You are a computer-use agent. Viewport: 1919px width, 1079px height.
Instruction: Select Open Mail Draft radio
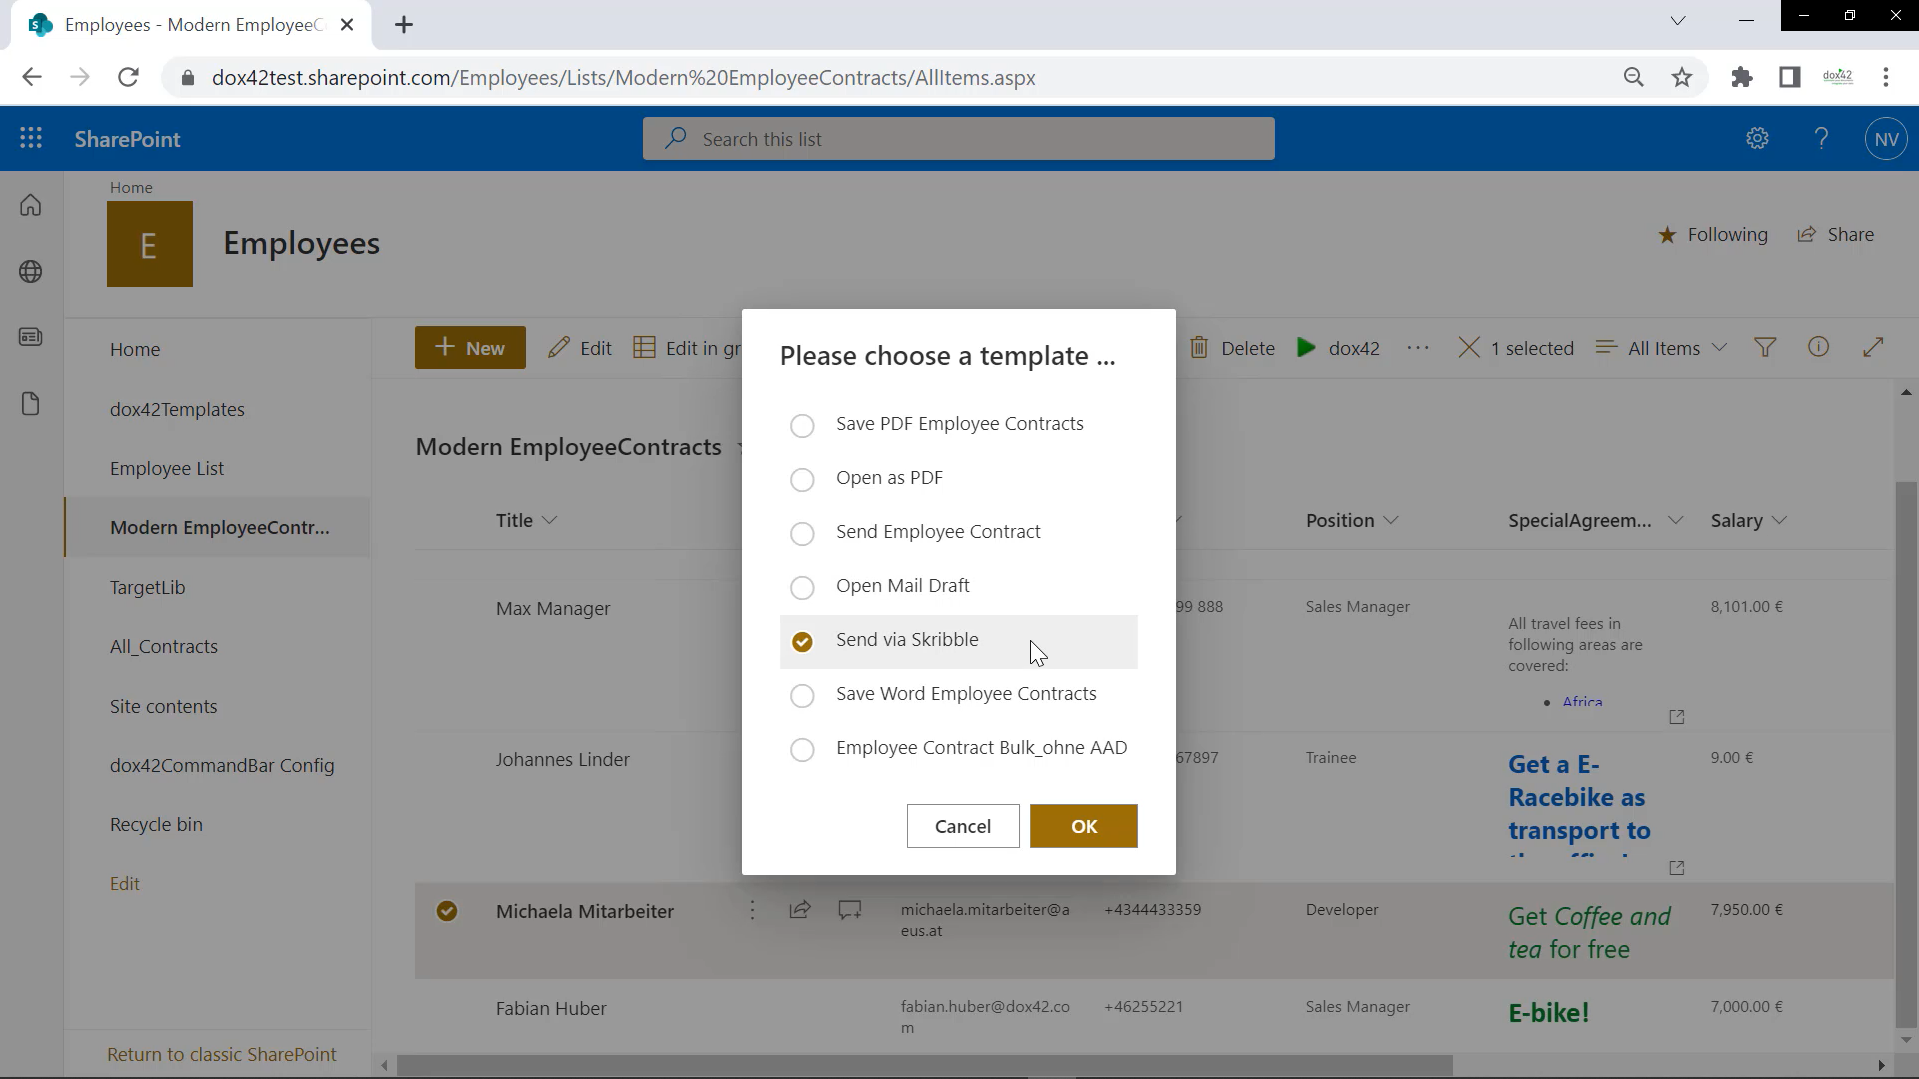click(x=802, y=587)
